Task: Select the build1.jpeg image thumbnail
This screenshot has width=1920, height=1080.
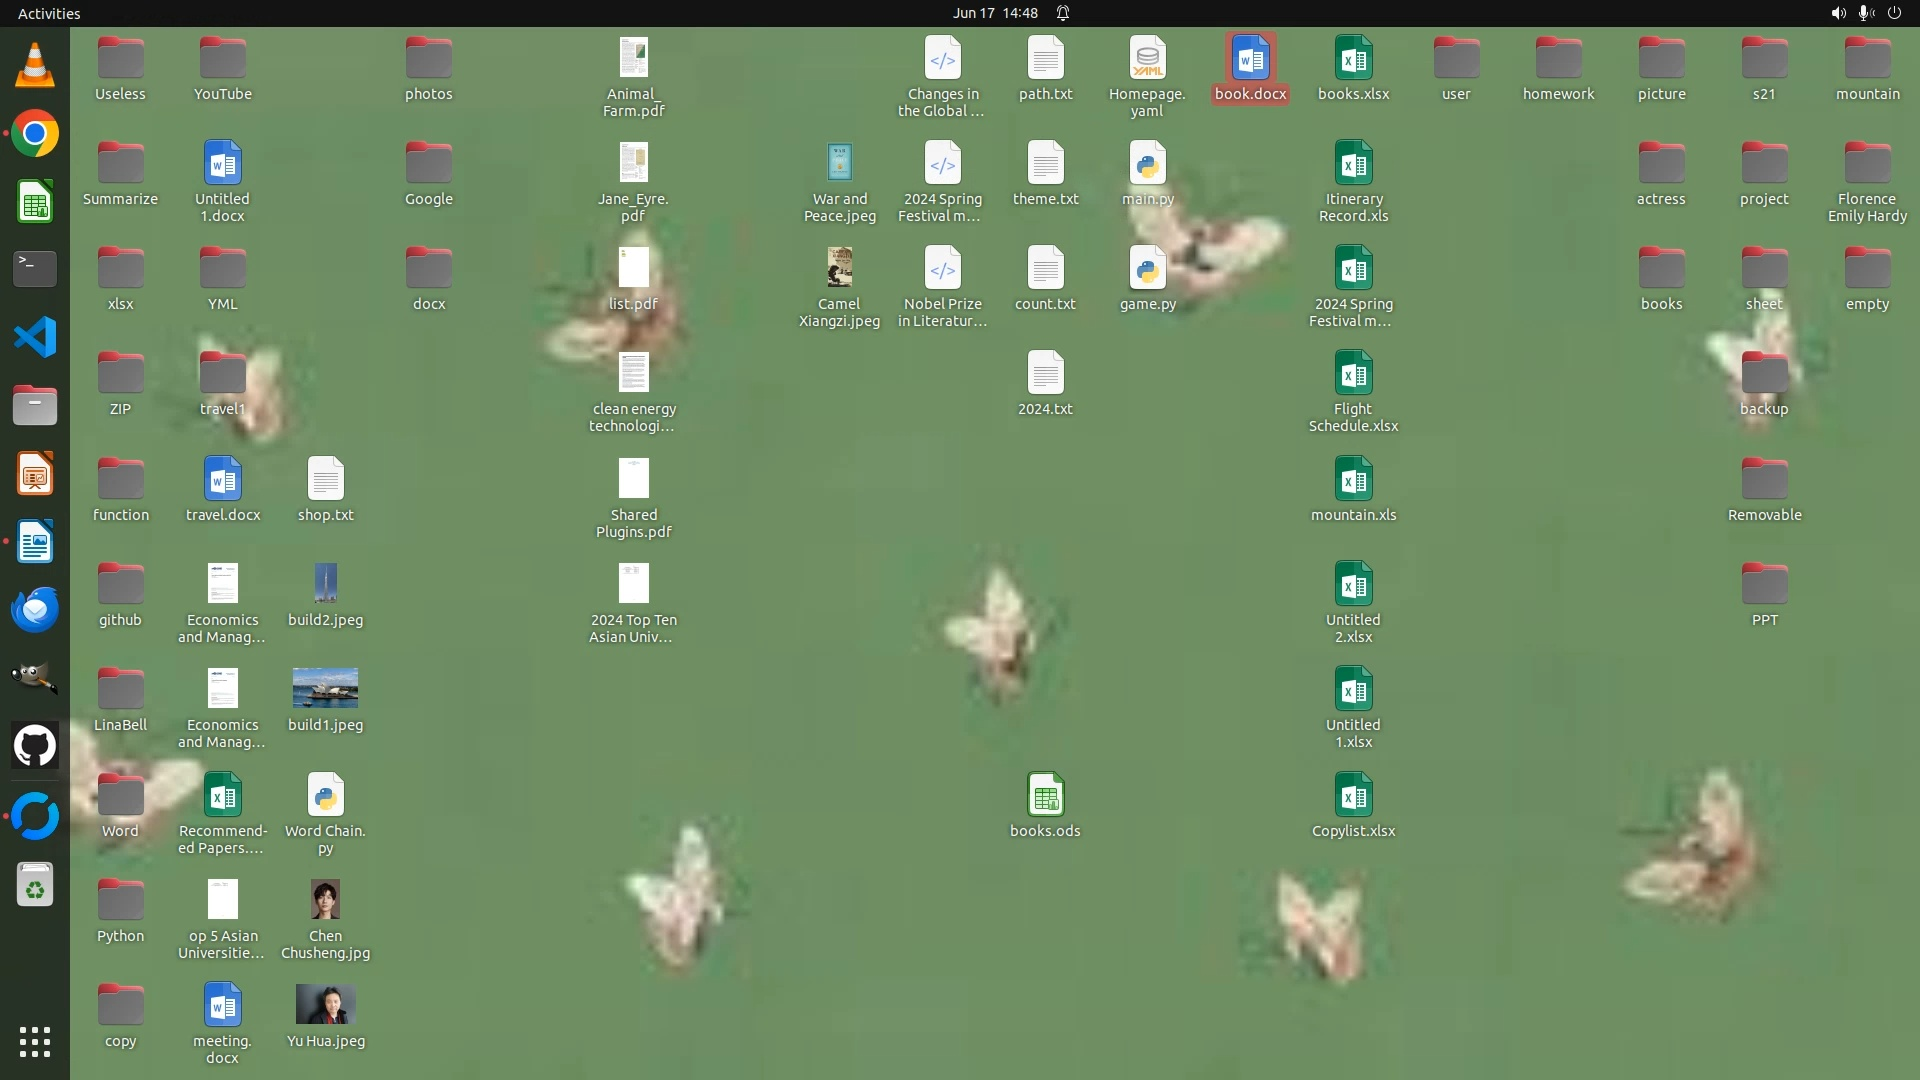Action: [325, 688]
